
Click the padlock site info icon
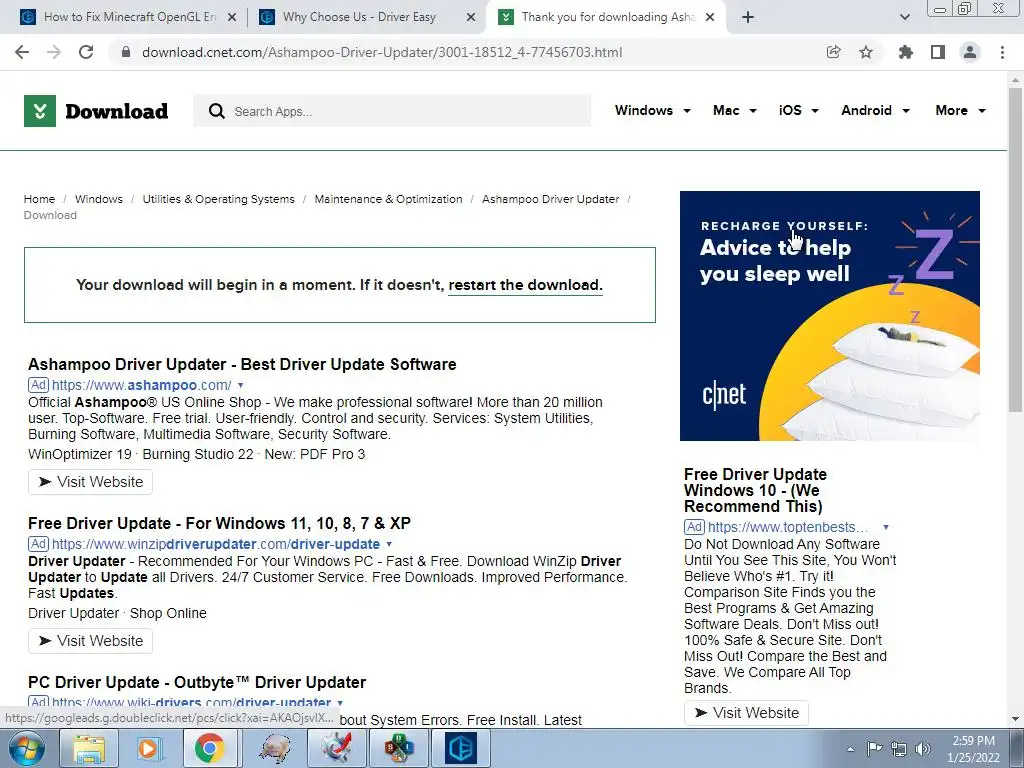pos(126,52)
